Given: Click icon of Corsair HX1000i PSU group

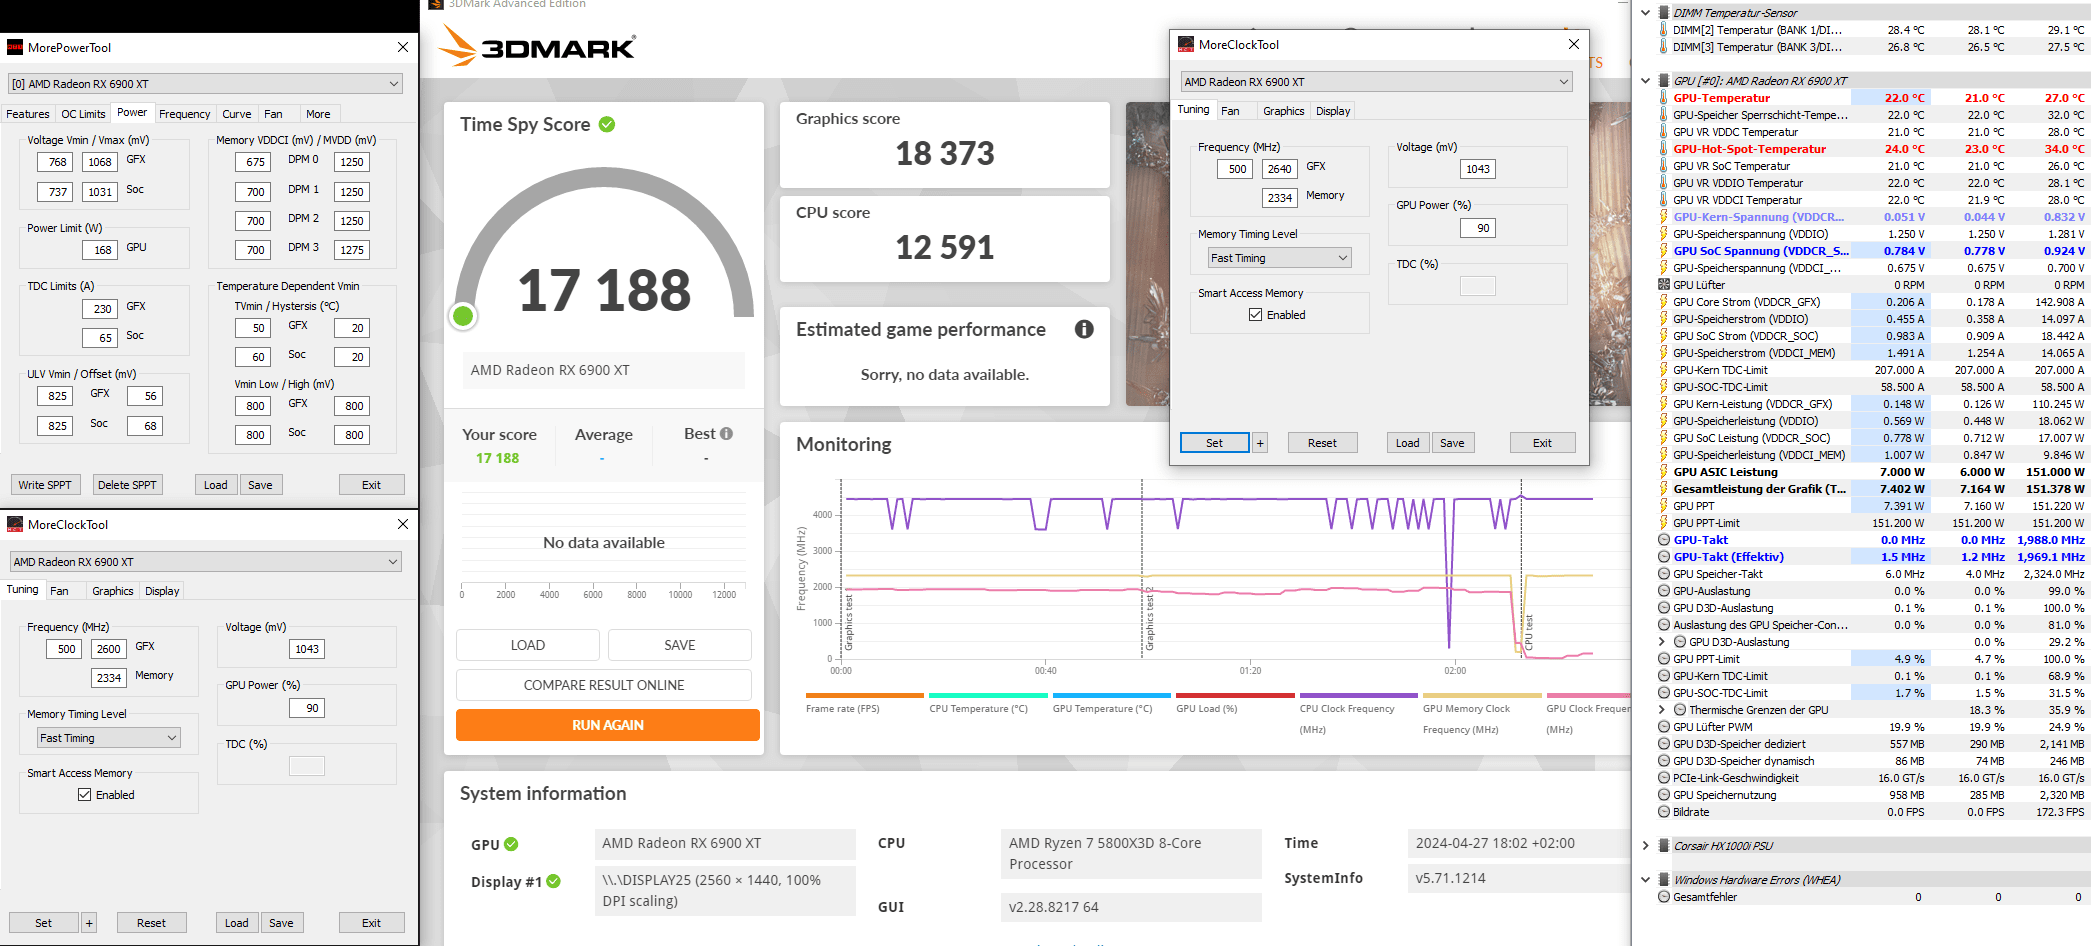Looking at the screenshot, I should tap(1664, 846).
